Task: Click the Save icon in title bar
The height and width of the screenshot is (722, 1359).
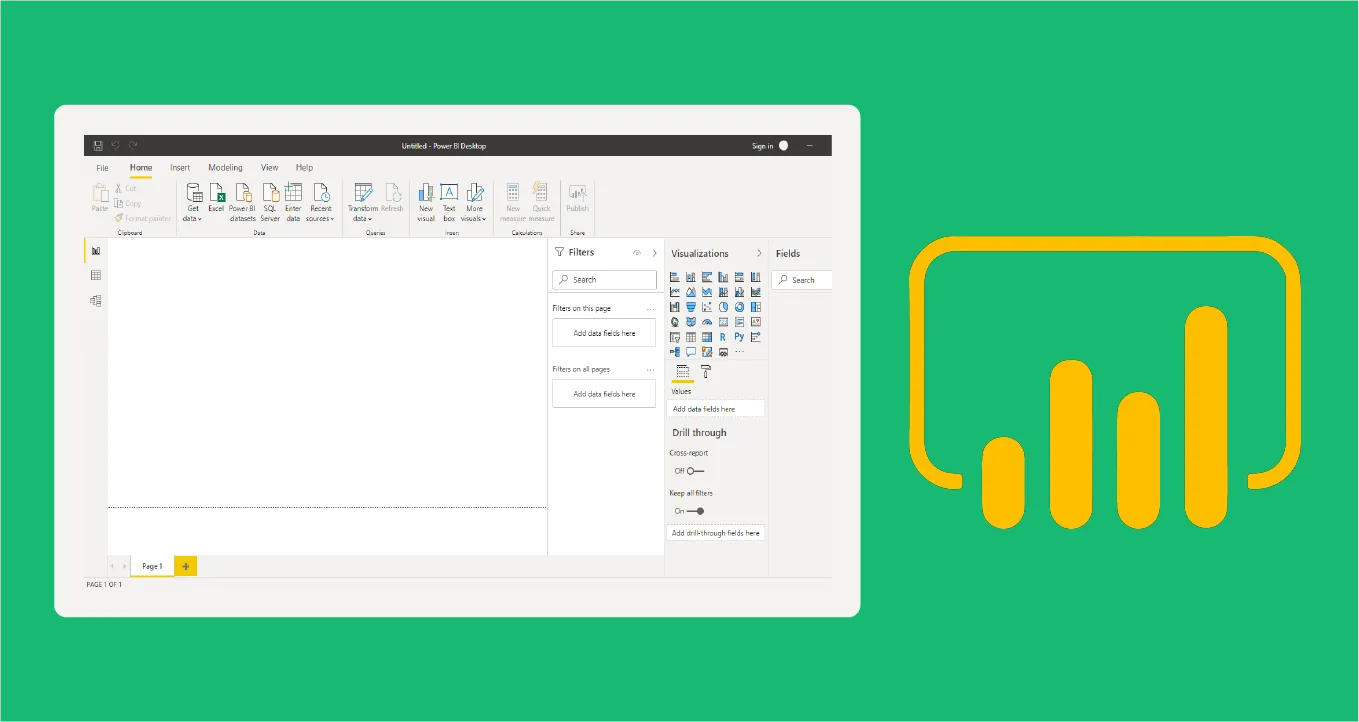Action: click(98, 145)
